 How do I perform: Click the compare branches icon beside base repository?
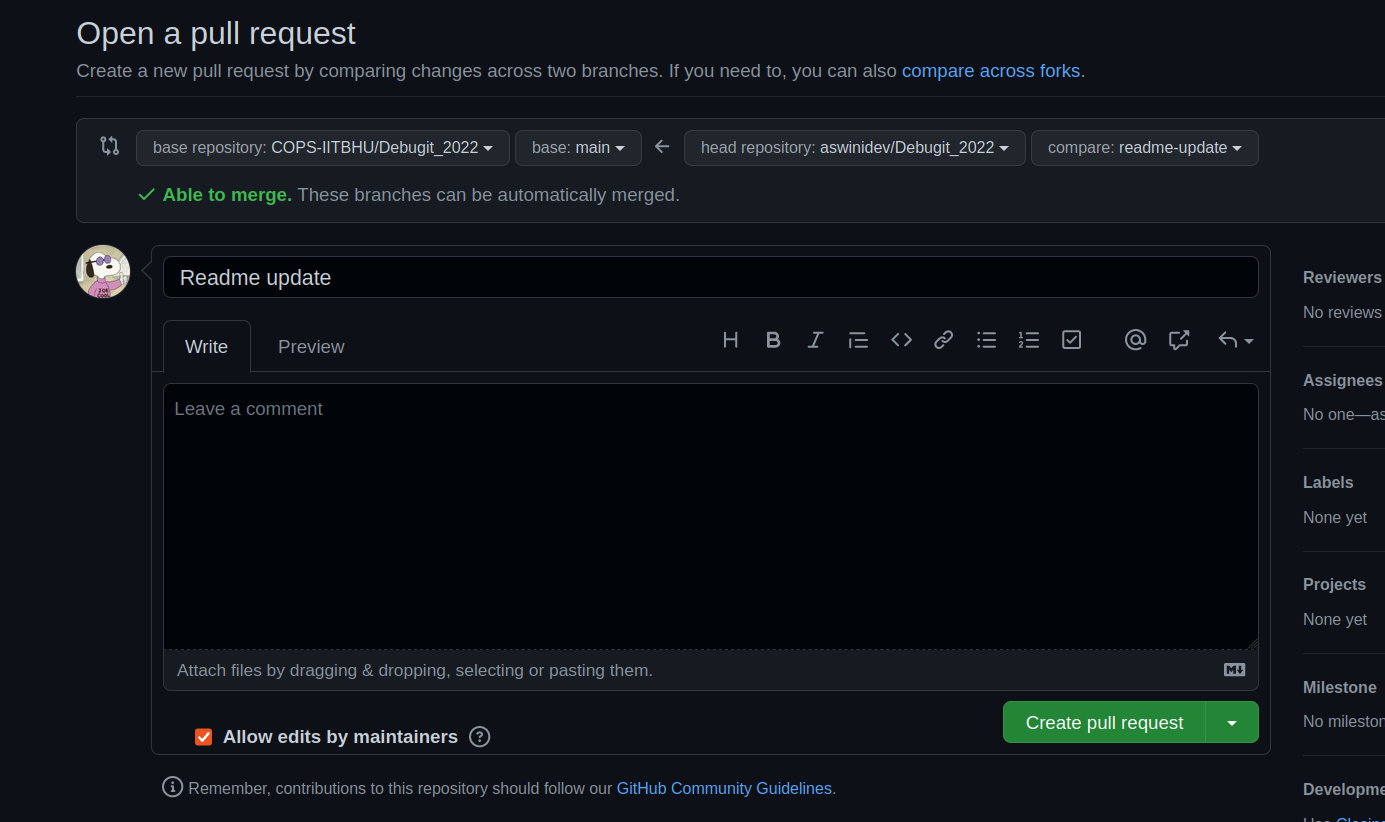tap(110, 146)
